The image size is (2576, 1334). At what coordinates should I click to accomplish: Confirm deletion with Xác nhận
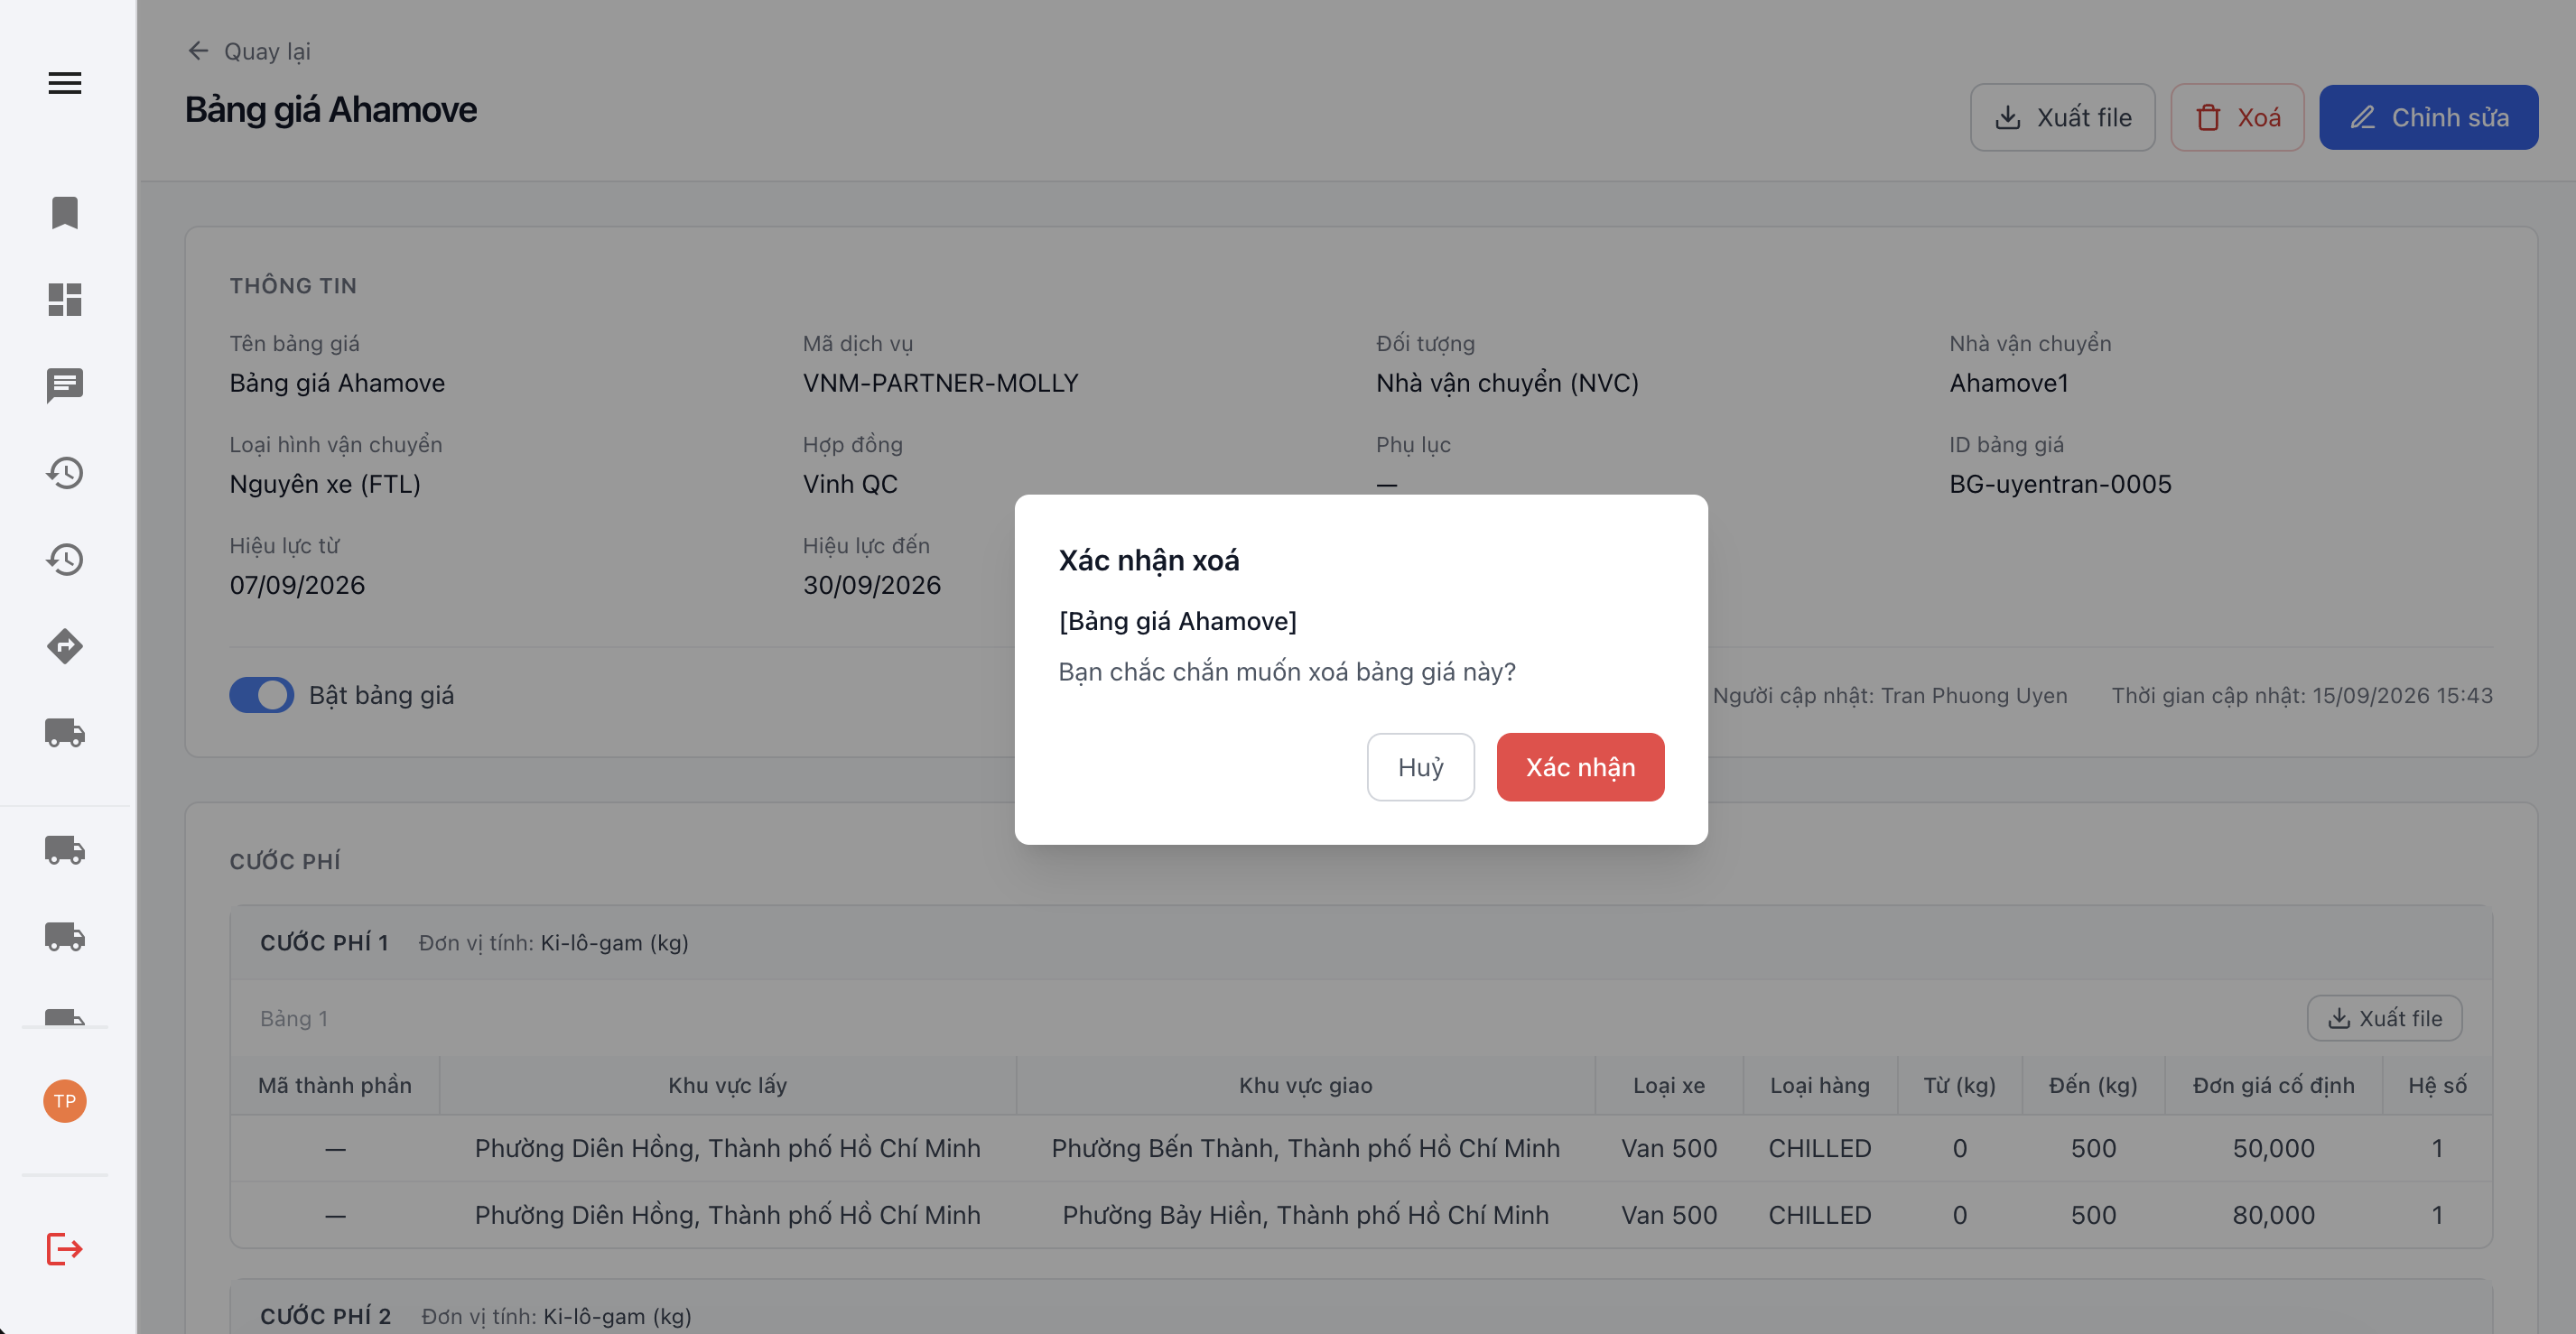tap(1580, 767)
